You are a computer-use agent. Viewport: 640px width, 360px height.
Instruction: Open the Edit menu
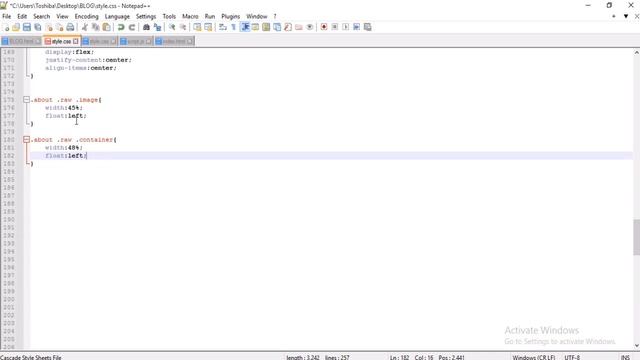pos(22,16)
